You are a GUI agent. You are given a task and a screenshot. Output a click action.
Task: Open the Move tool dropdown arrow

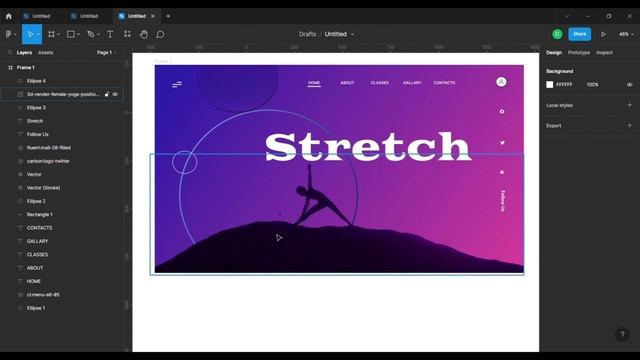point(38,35)
